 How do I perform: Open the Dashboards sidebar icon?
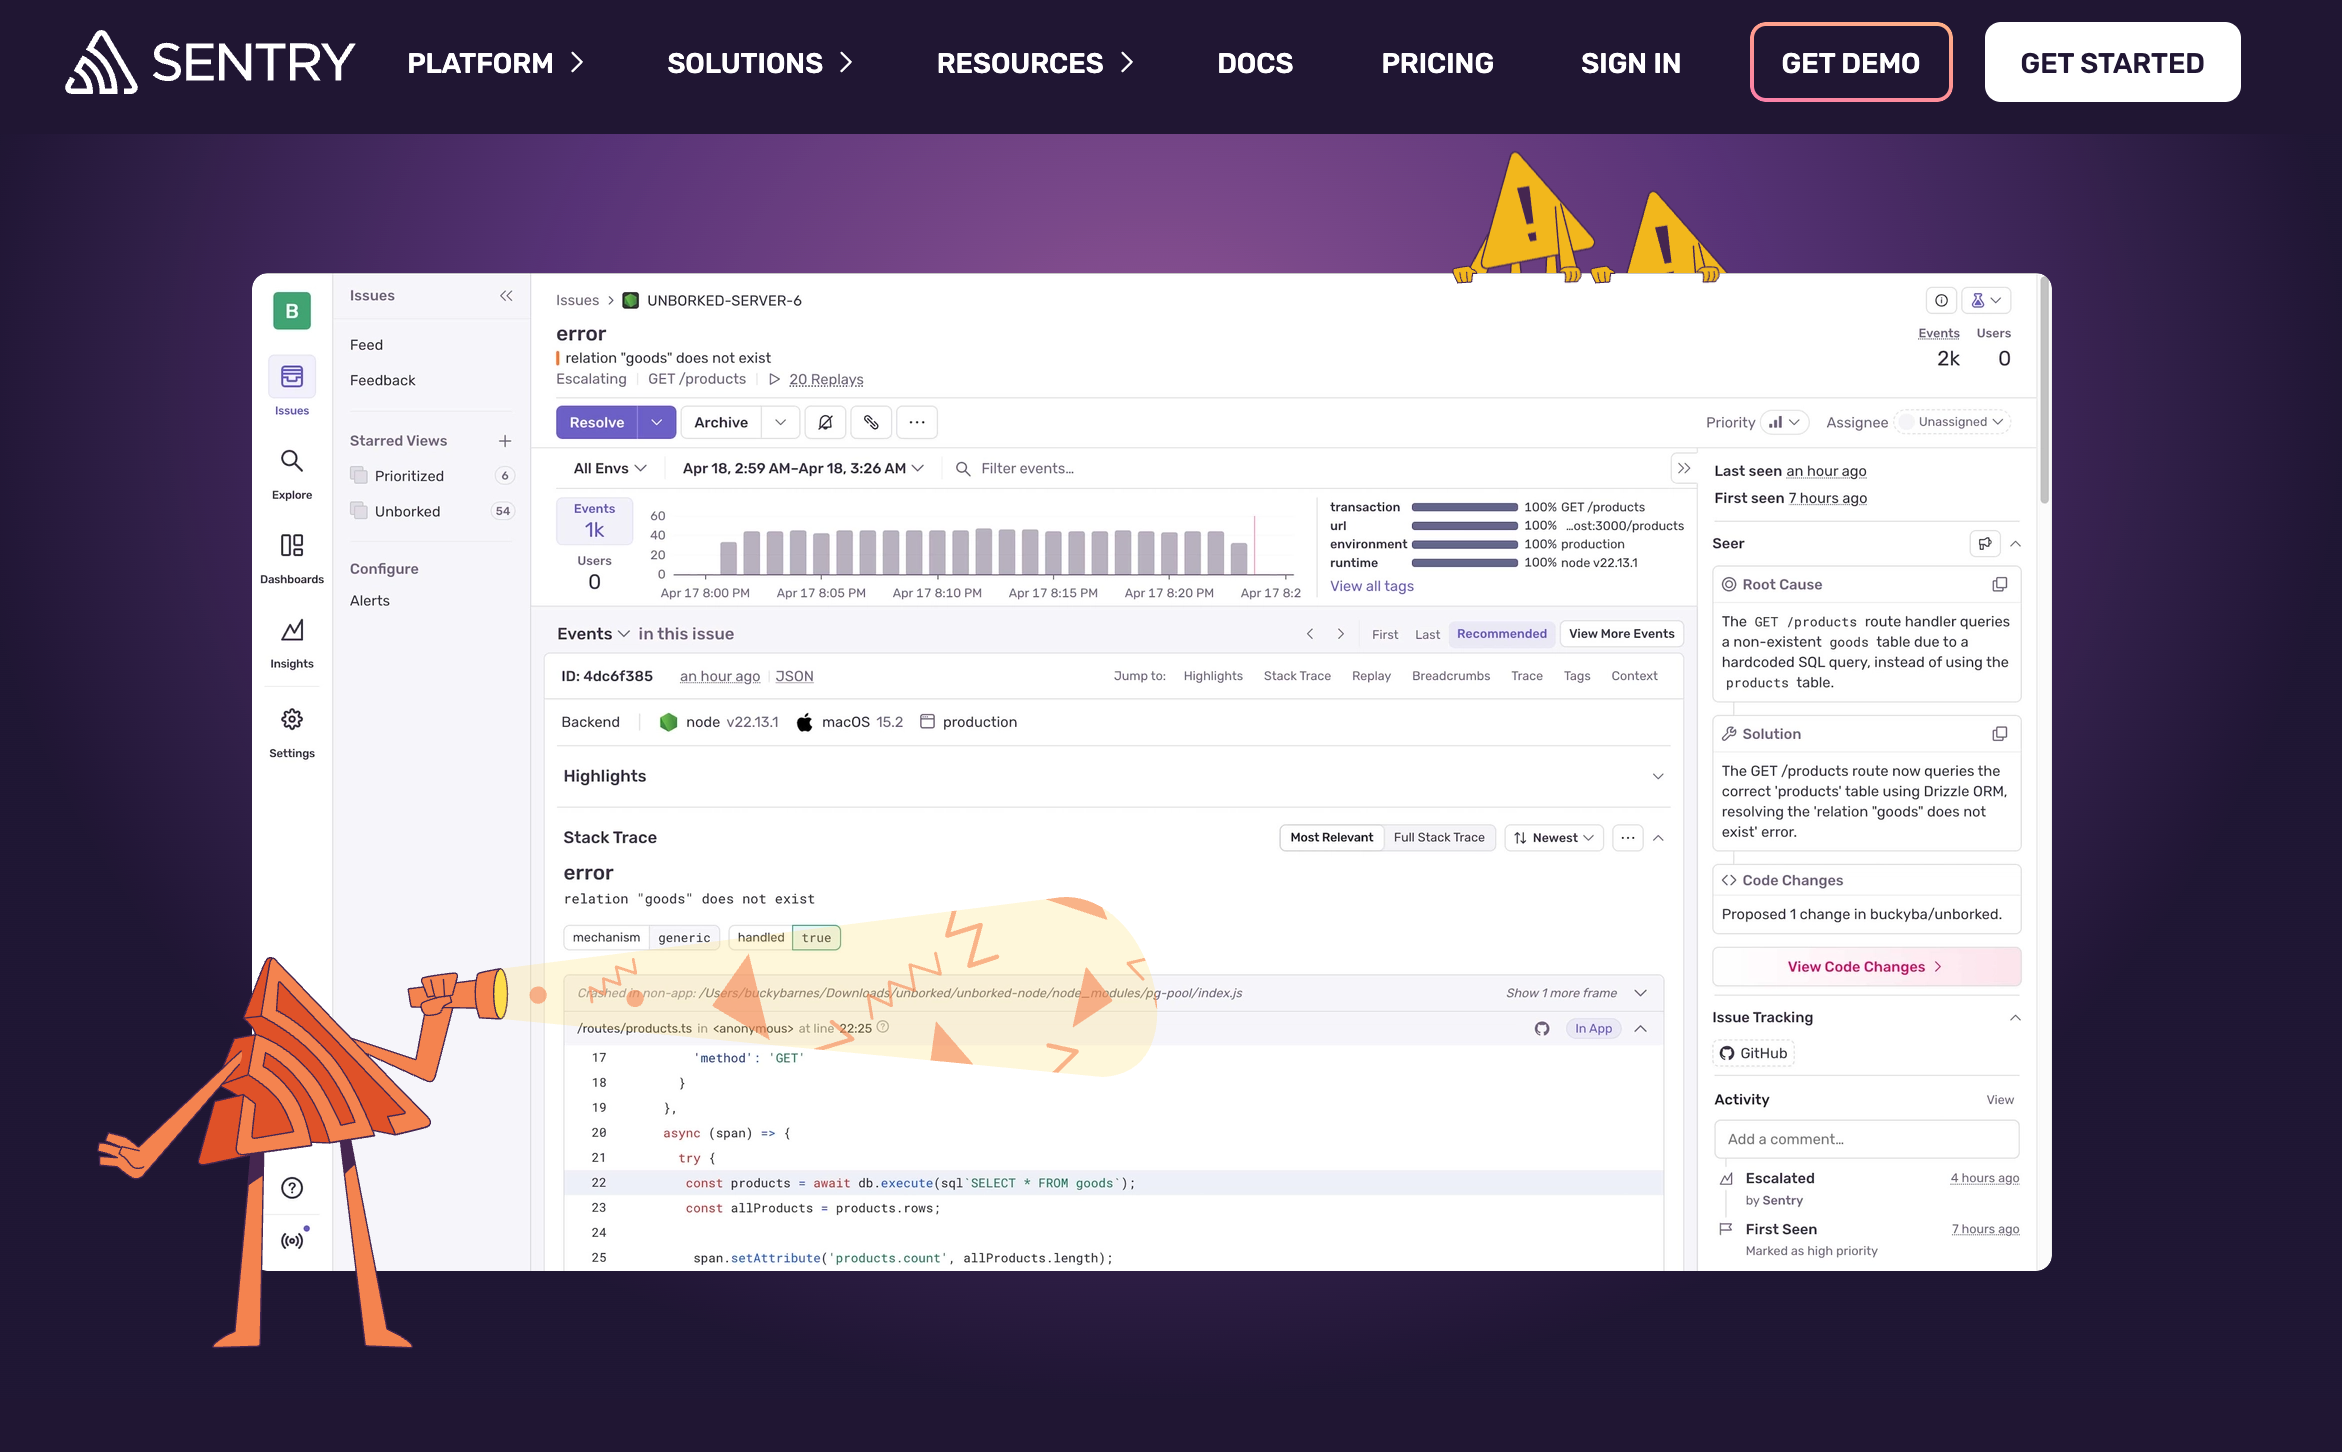coord(291,546)
